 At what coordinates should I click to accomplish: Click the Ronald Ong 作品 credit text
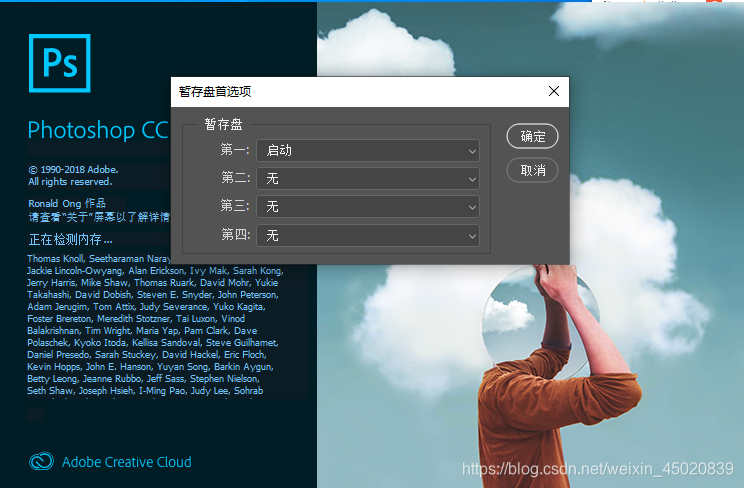point(67,204)
